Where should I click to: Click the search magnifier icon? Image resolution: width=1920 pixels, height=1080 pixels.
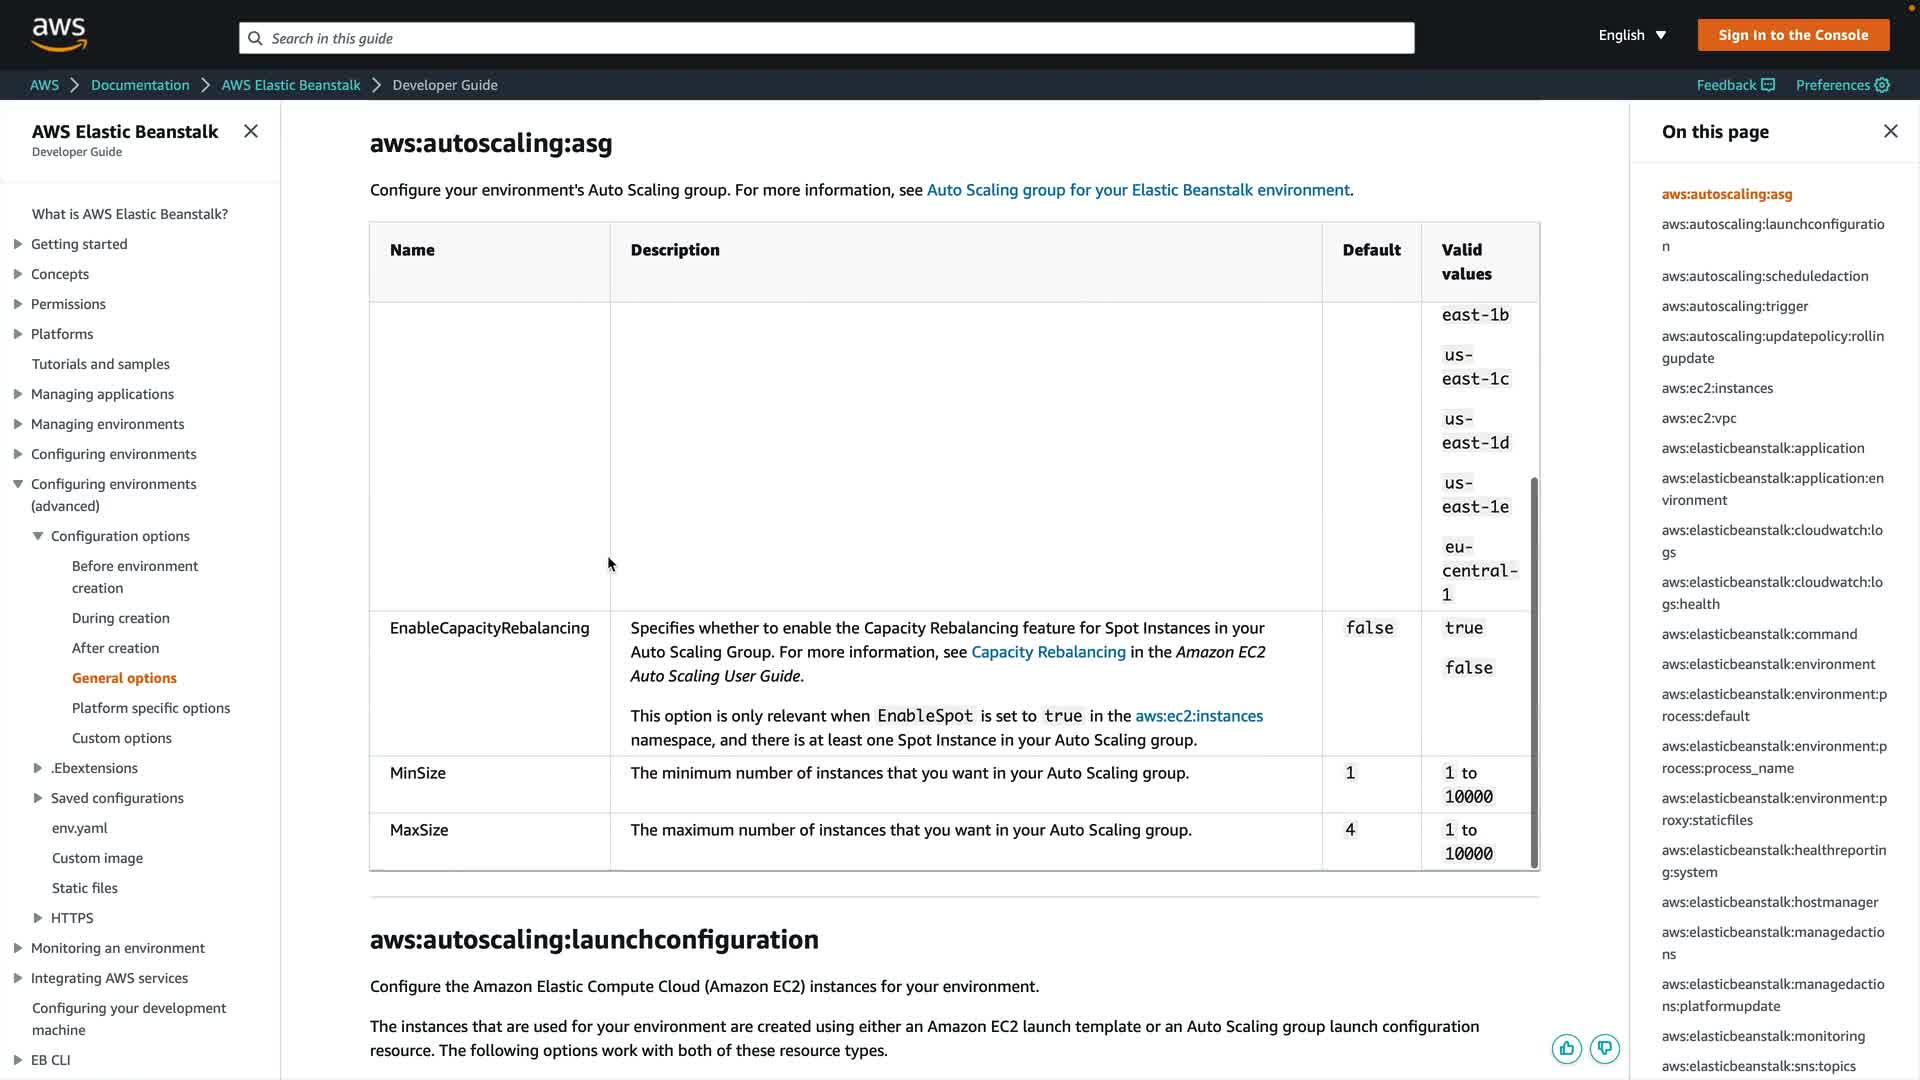255,38
